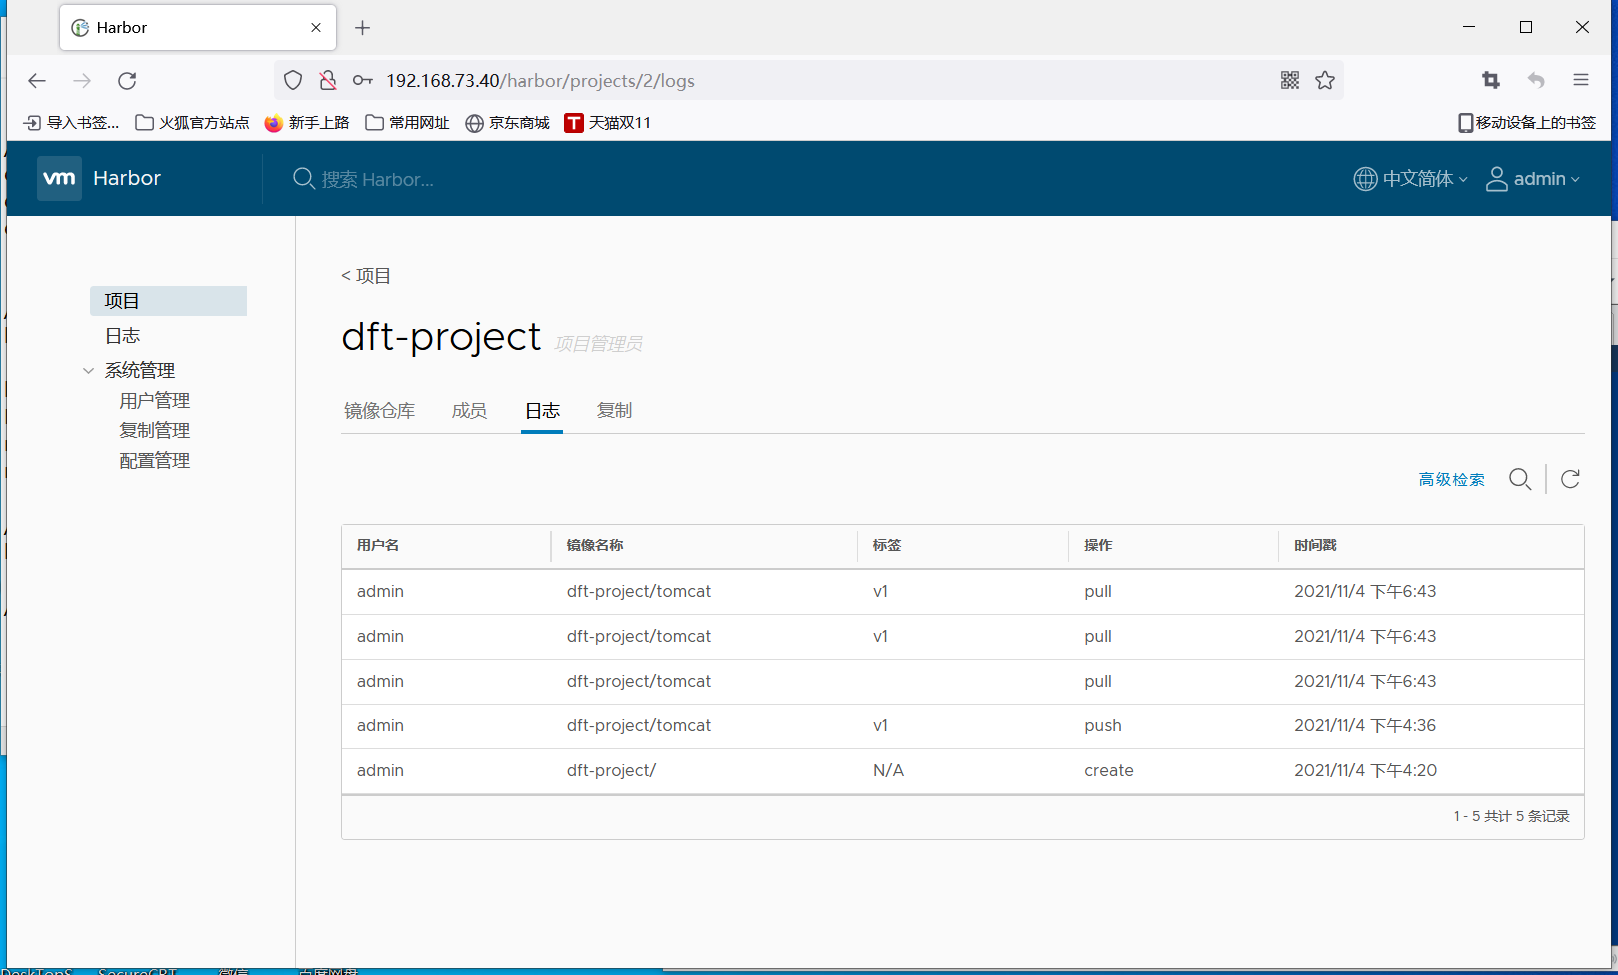Click the dft-project title heading
The image size is (1618, 975).
point(441,338)
